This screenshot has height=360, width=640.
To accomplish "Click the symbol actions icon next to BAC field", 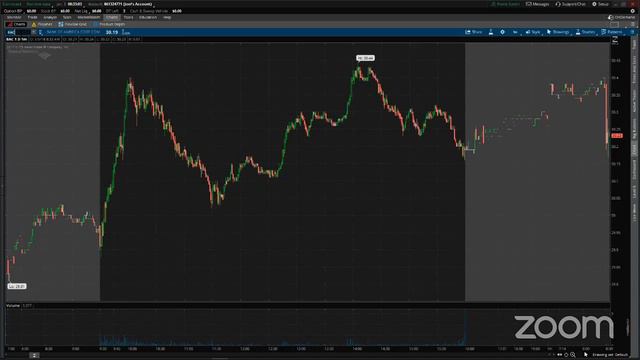I will click(40, 32).
